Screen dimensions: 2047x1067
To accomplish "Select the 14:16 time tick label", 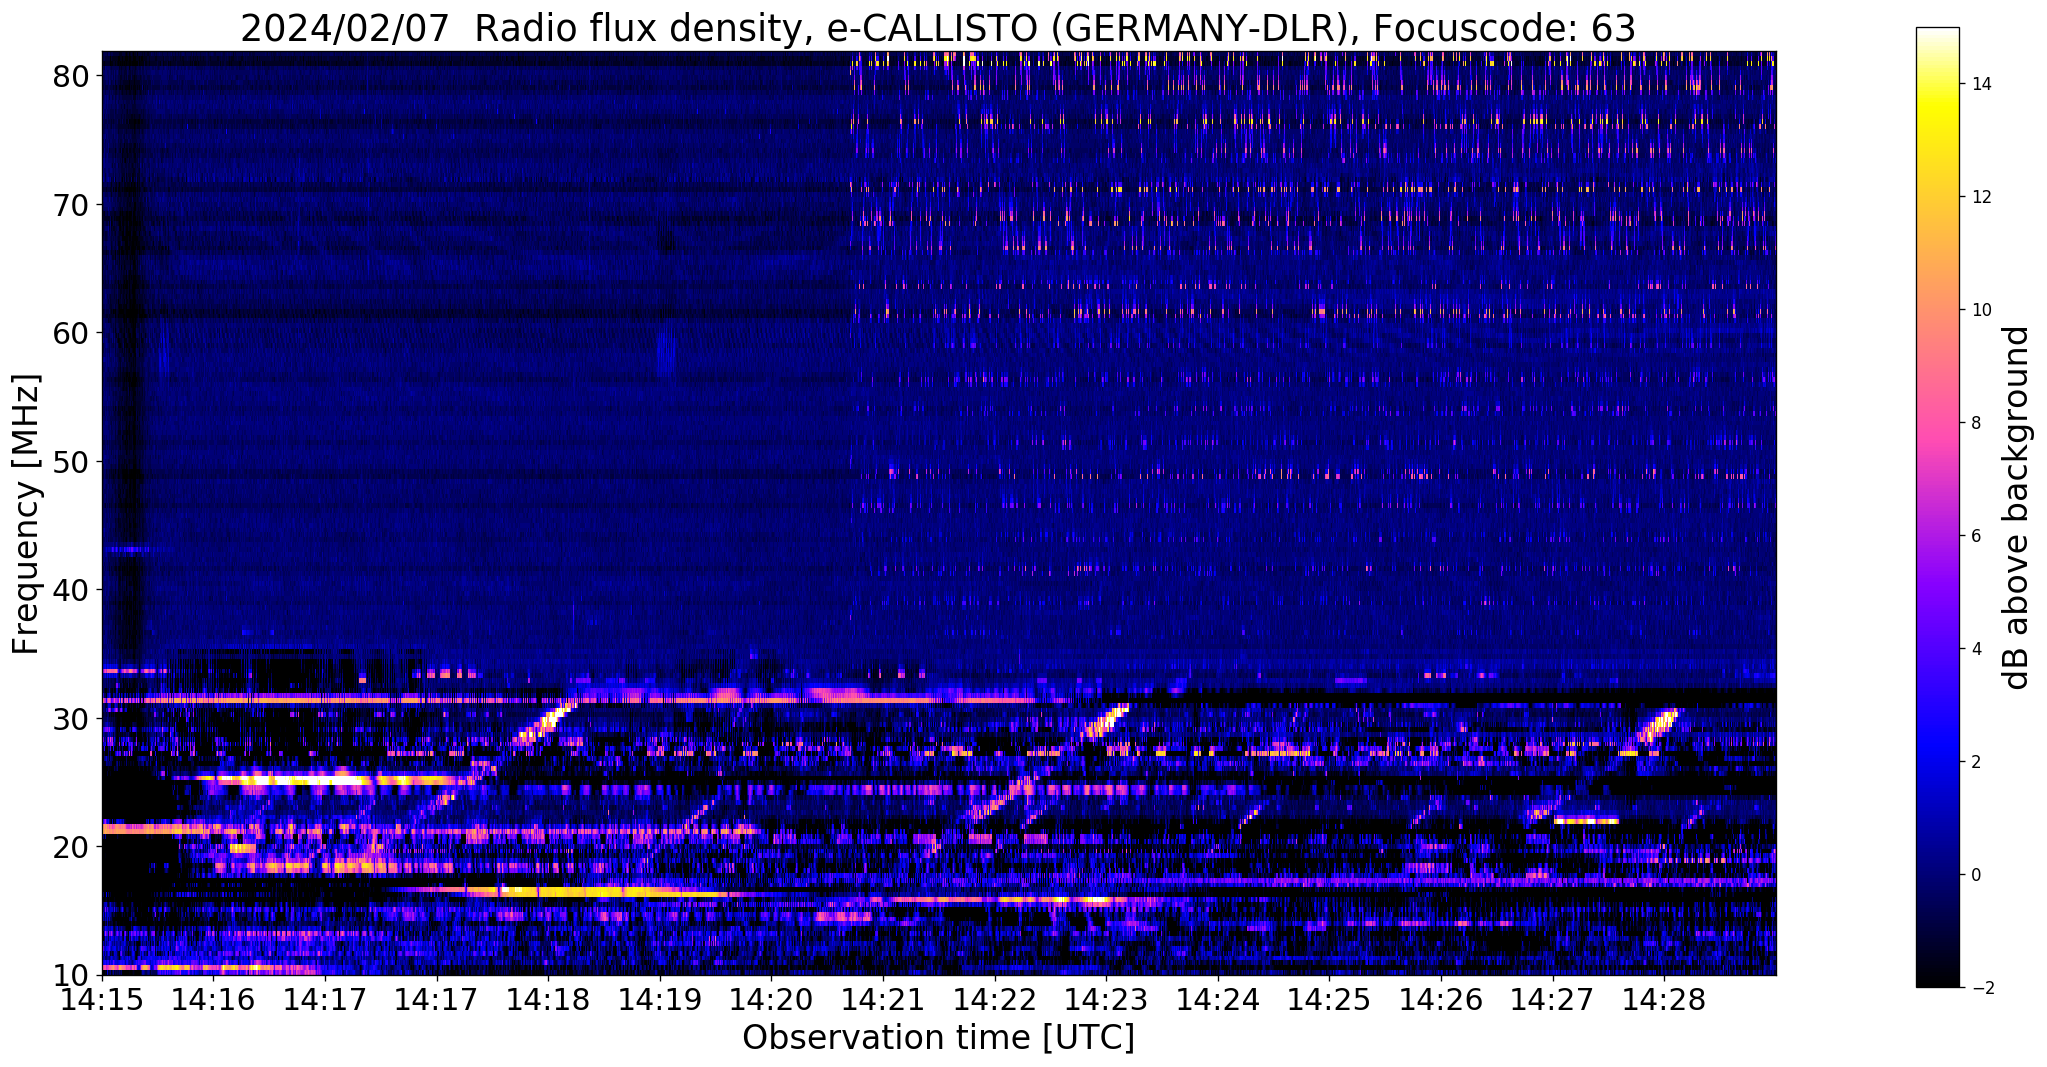I will click(x=214, y=1000).
